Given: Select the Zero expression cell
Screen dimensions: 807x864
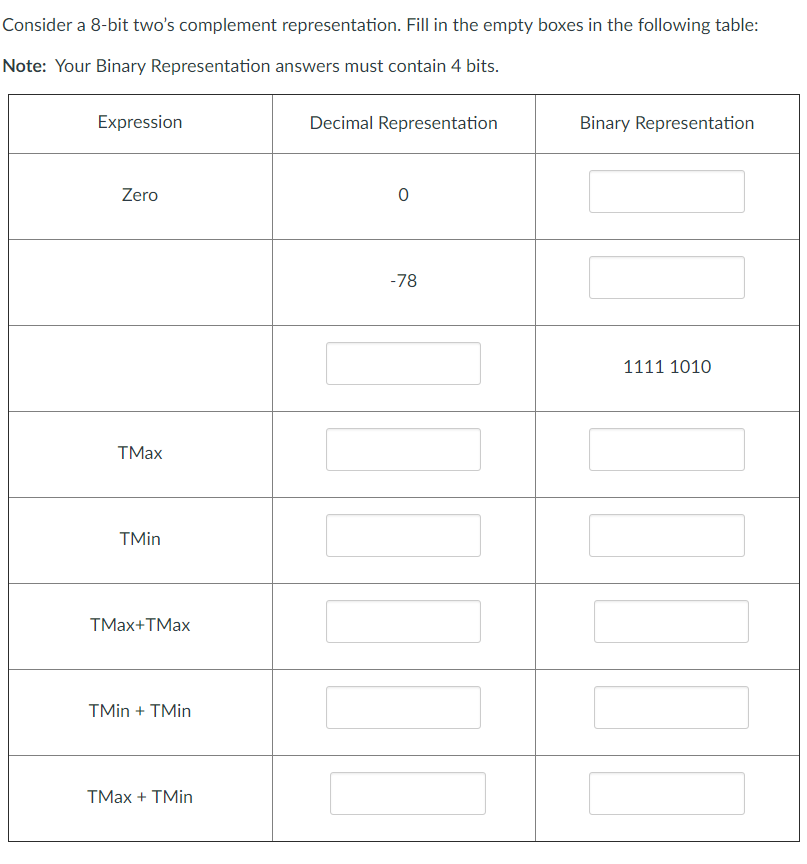Looking at the screenshot, I should (139, 195).
